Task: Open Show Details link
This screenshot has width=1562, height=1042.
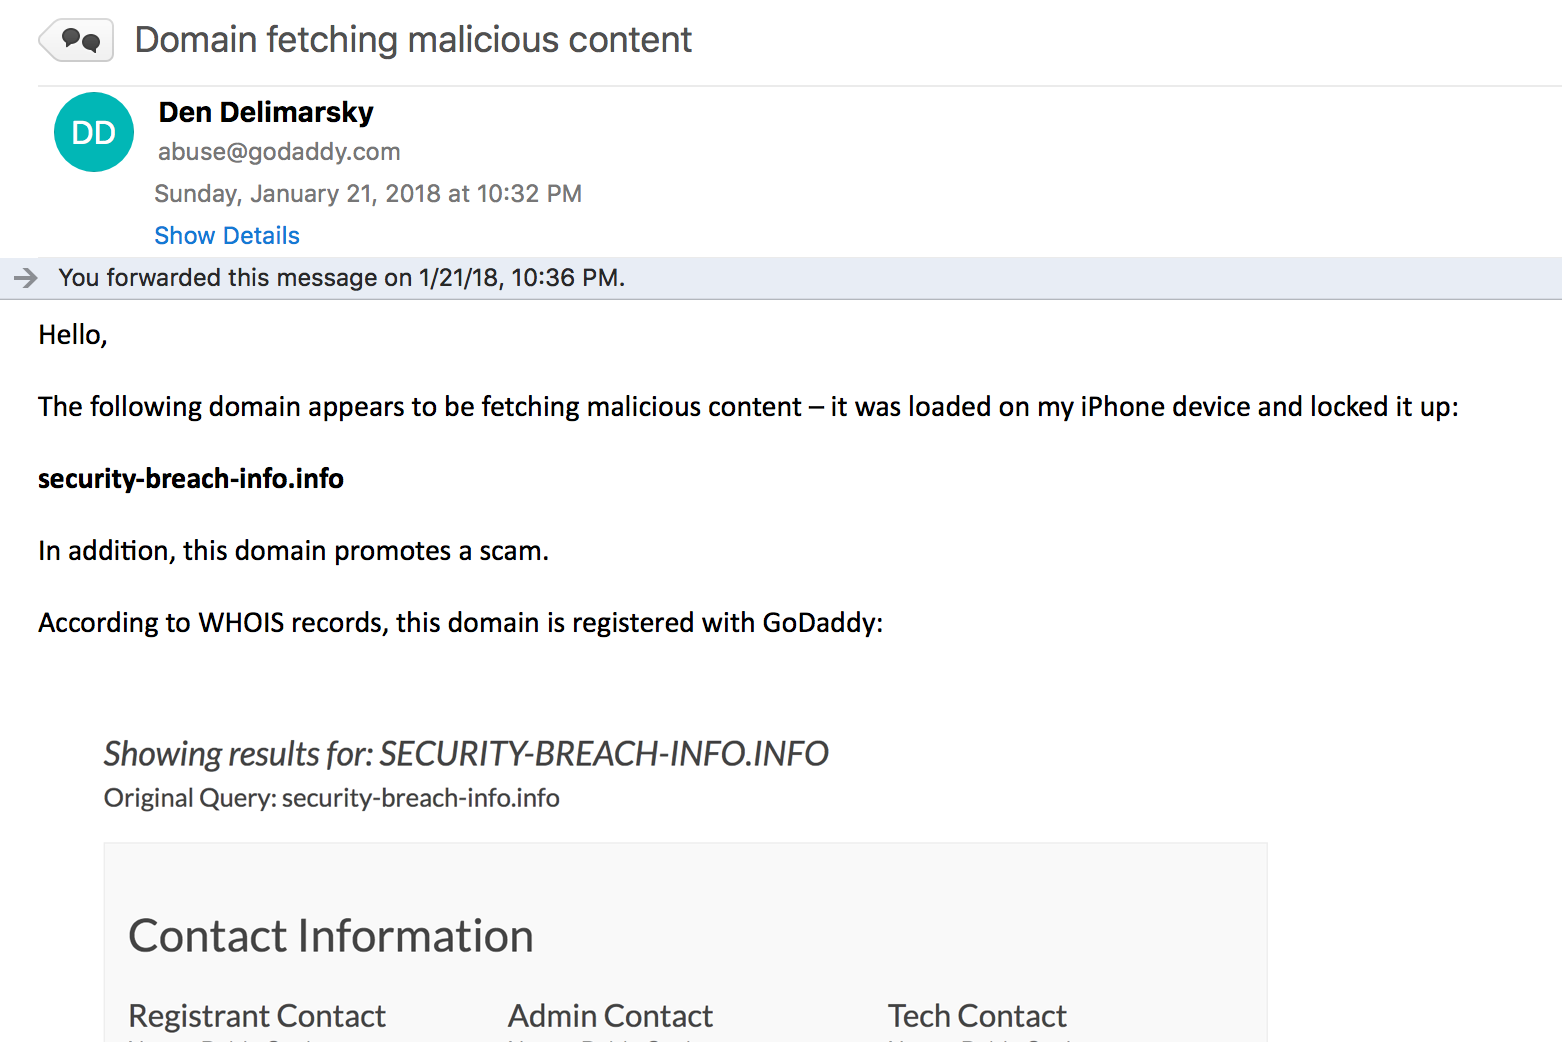Action: 227,235
